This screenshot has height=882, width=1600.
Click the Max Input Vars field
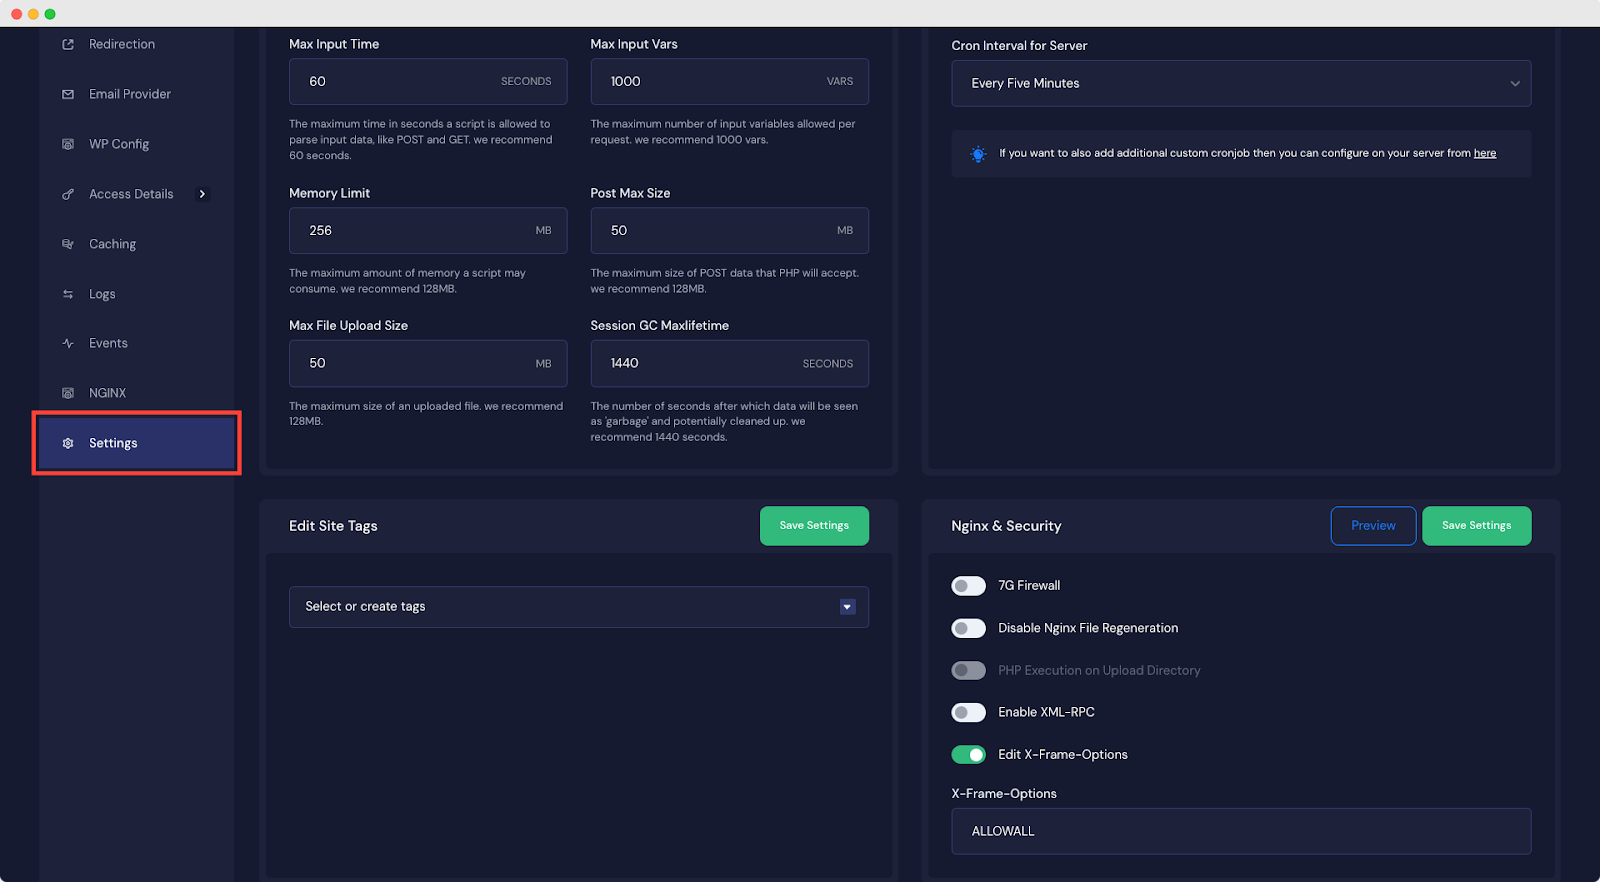click(x=729, y=81)
